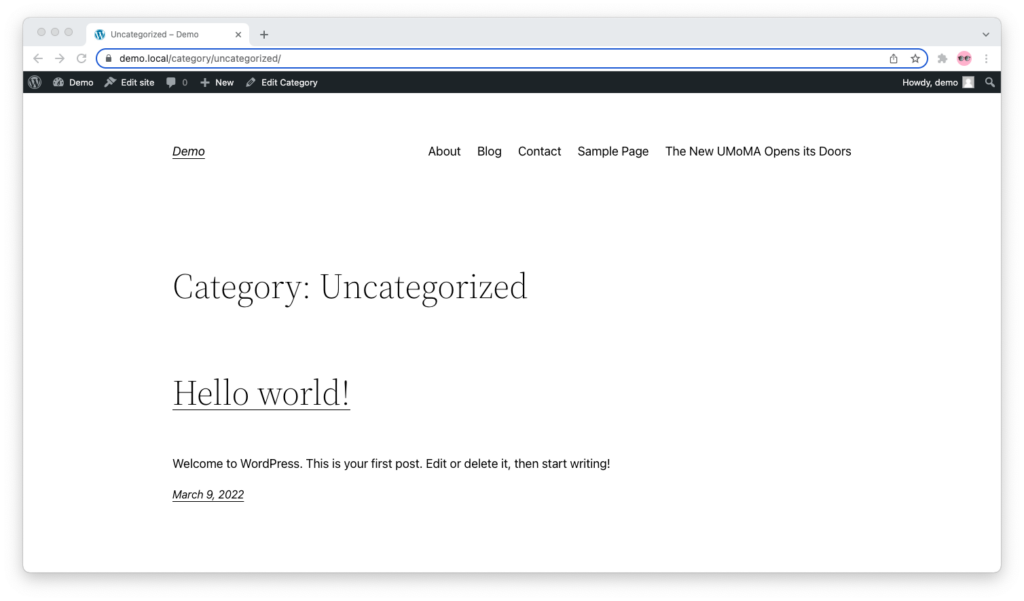Viewport: 1024px width, 601px height.
Task: Click the Welcome to WordPress excerpt text
Action: click(391, 464)
